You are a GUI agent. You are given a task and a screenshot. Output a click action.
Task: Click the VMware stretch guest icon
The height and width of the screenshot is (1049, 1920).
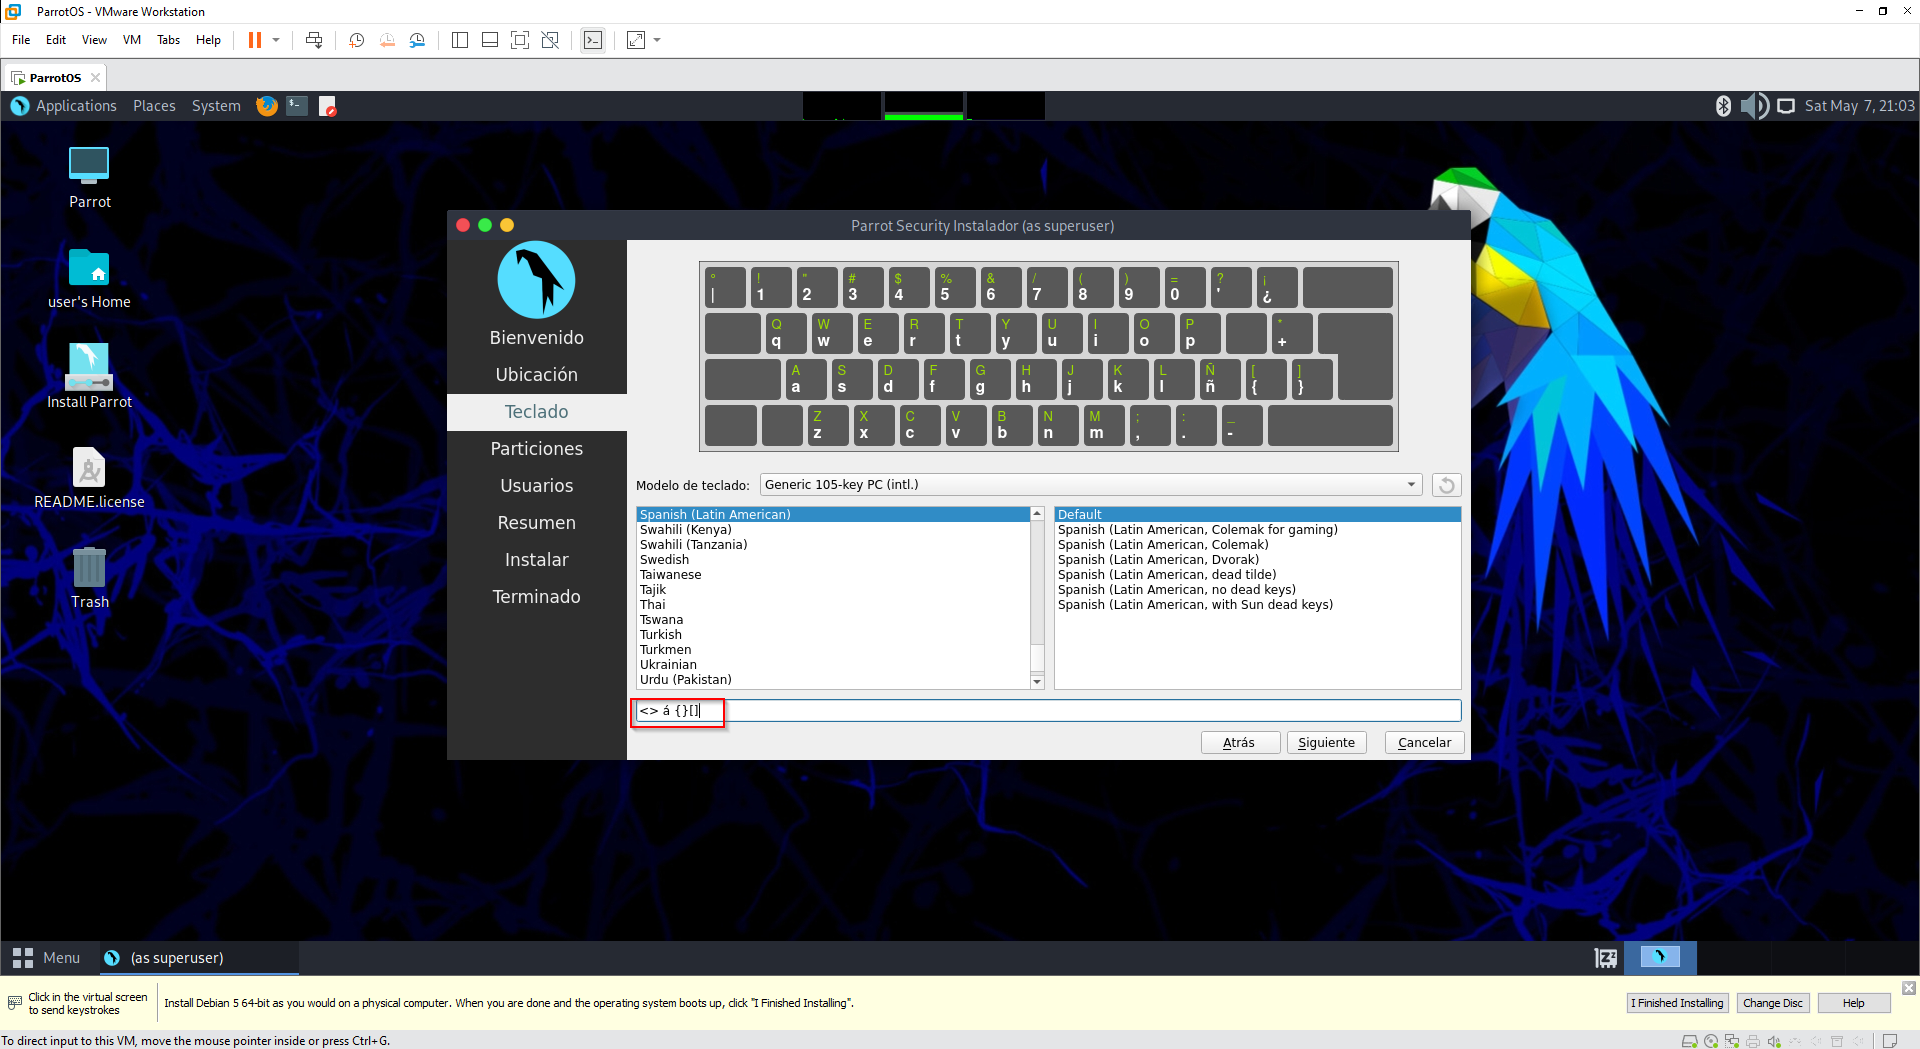(636, 40)
